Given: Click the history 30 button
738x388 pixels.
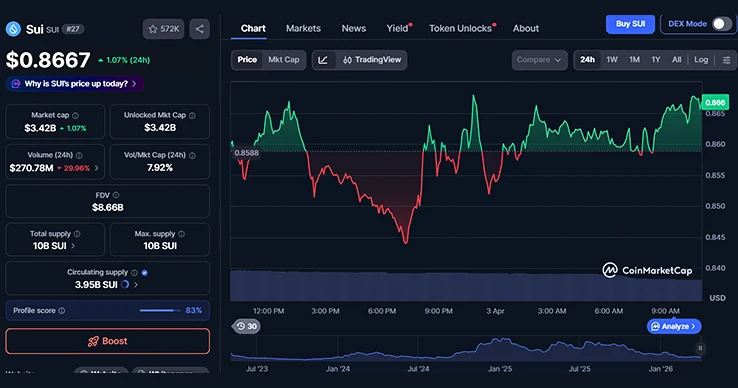Looking at the screenshot, I should click(x=247, y=326).
